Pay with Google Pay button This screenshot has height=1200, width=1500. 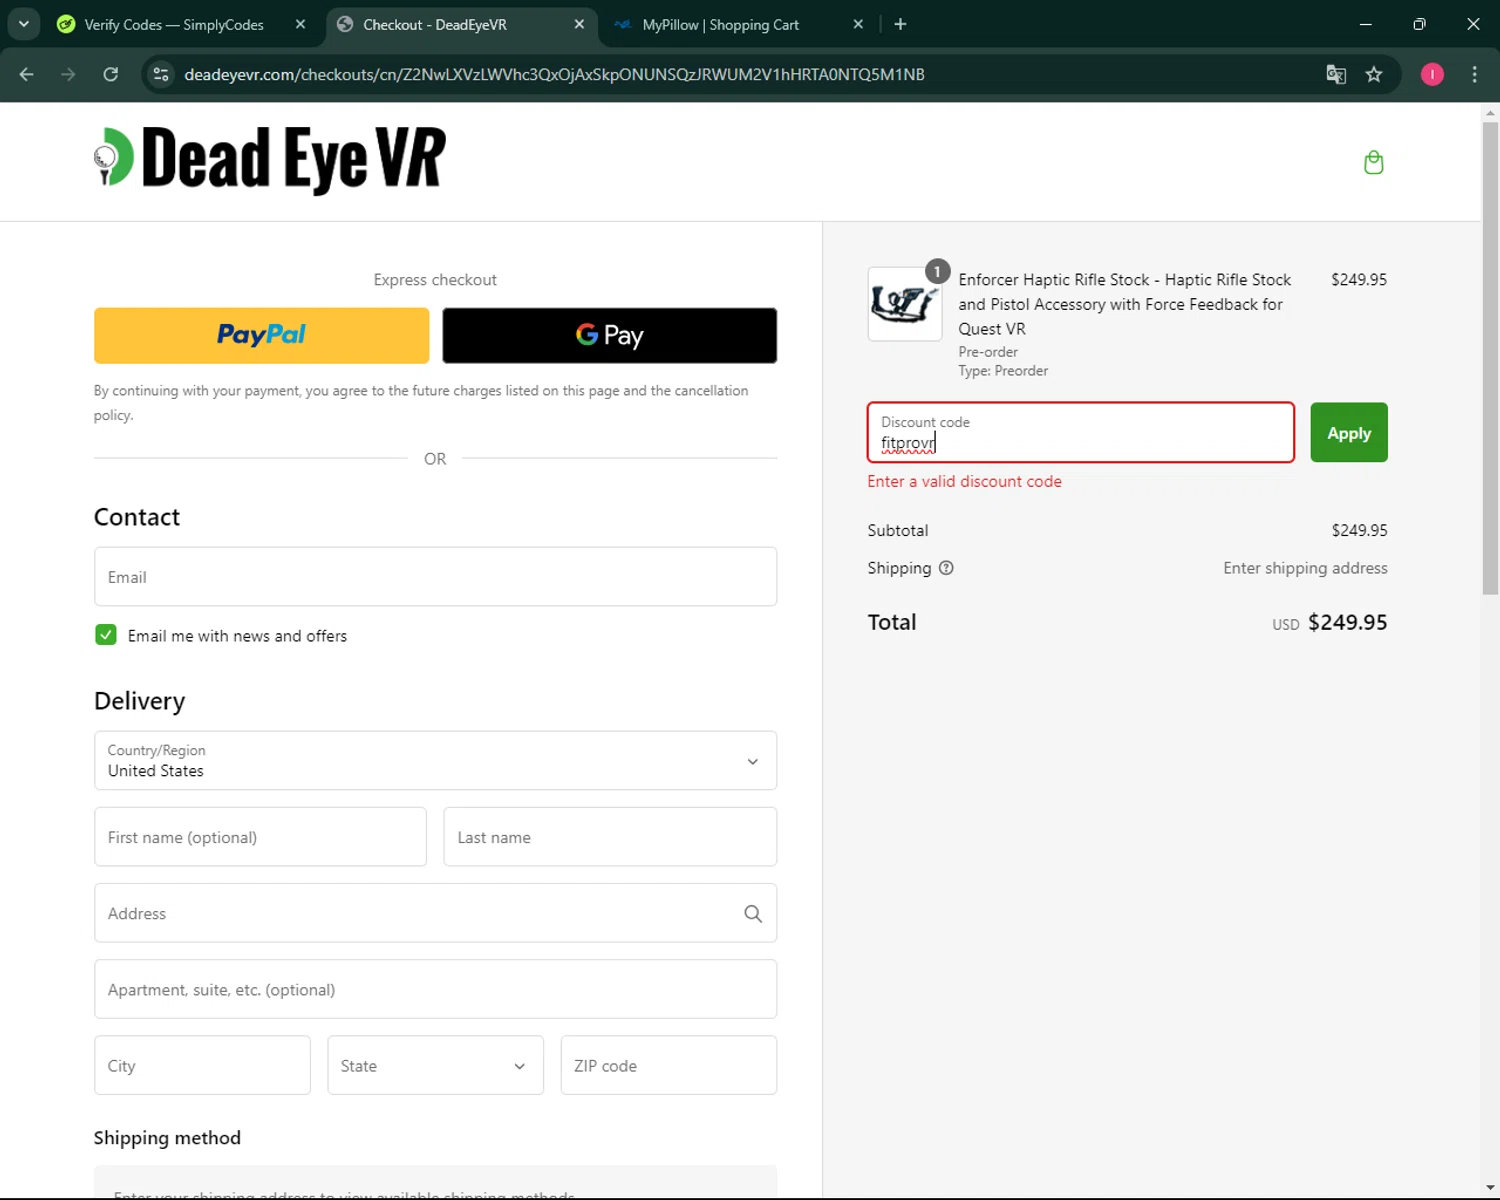[x=609, y=335]
